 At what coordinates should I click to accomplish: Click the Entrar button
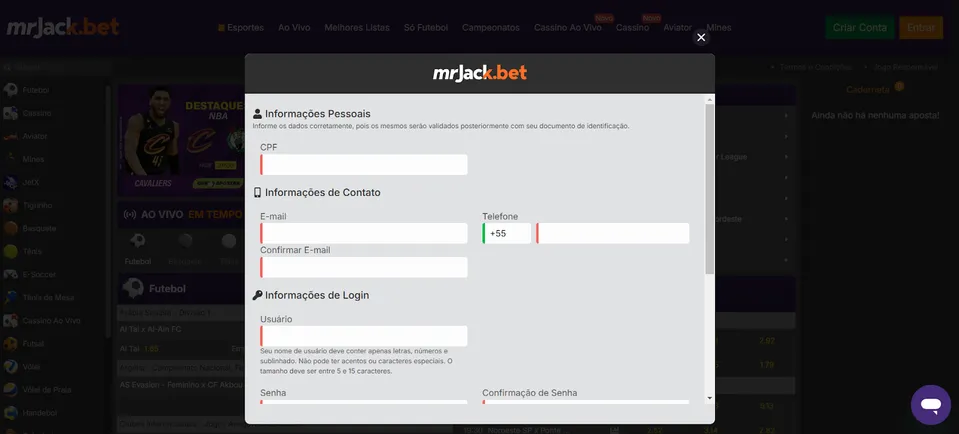tap(921, 28)
